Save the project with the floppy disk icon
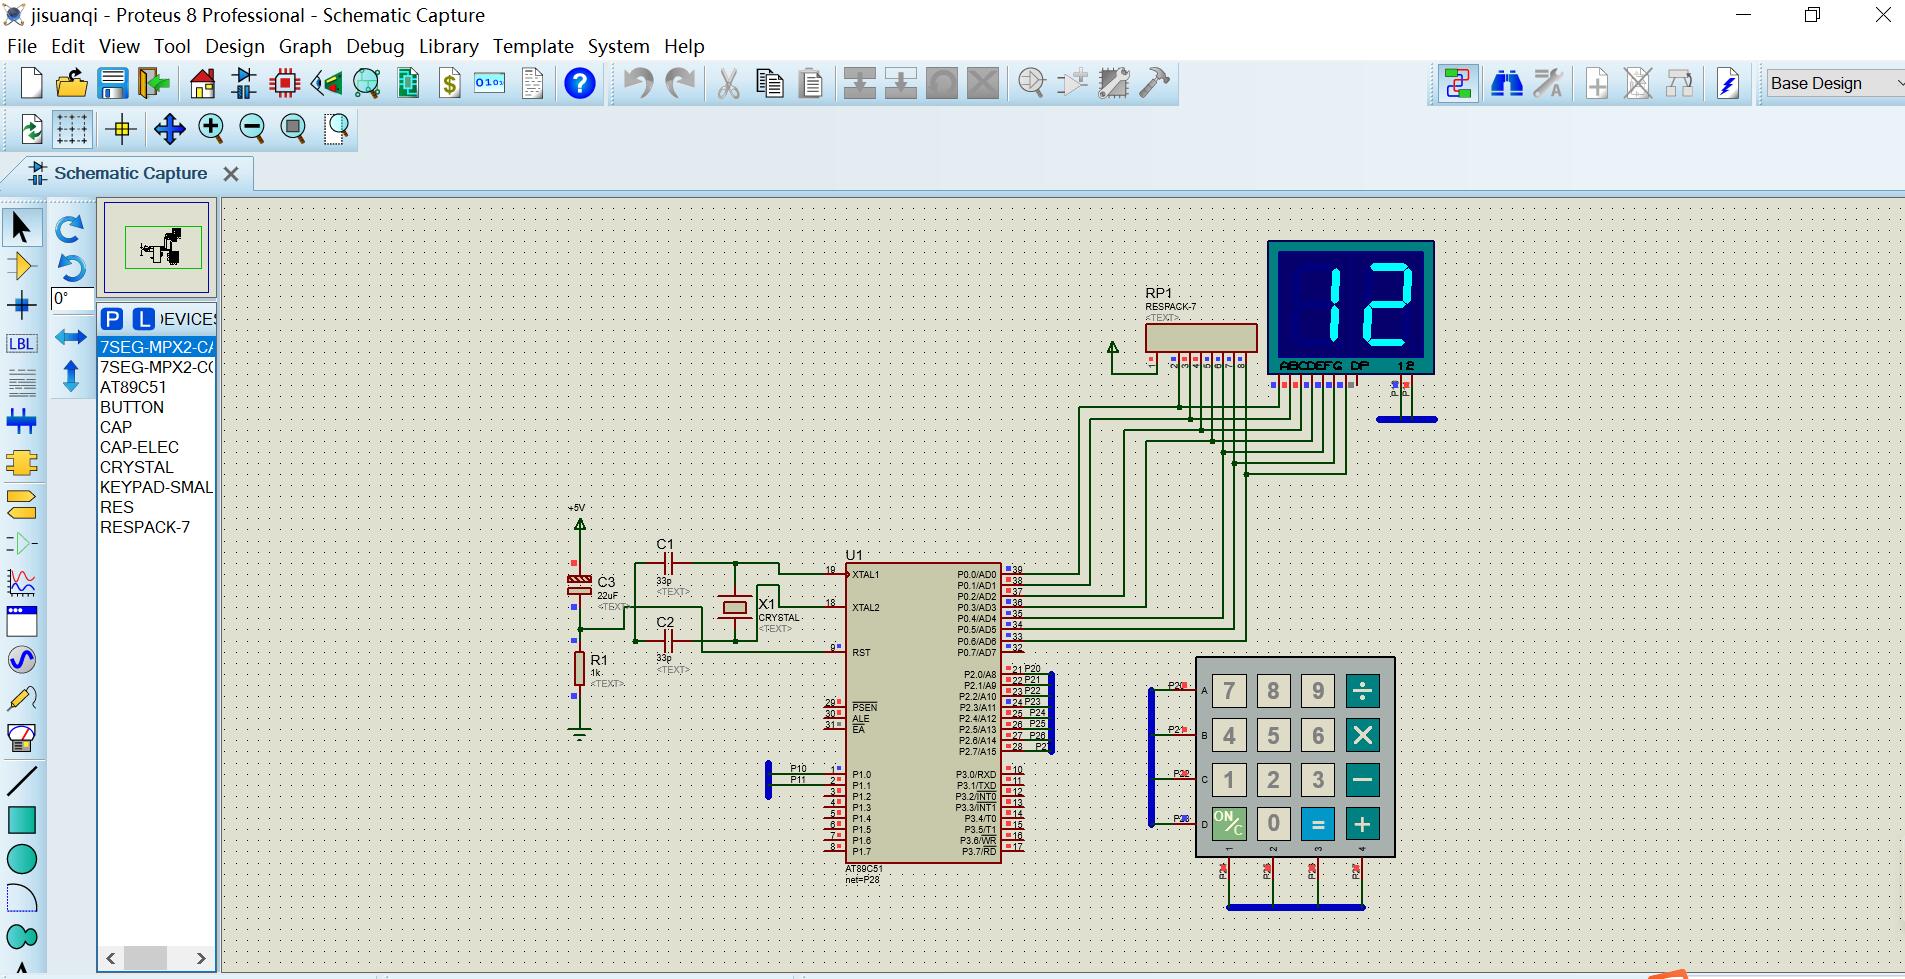Image resolution: width=1905 pixels, height=979 pixels. click(113, 83)
